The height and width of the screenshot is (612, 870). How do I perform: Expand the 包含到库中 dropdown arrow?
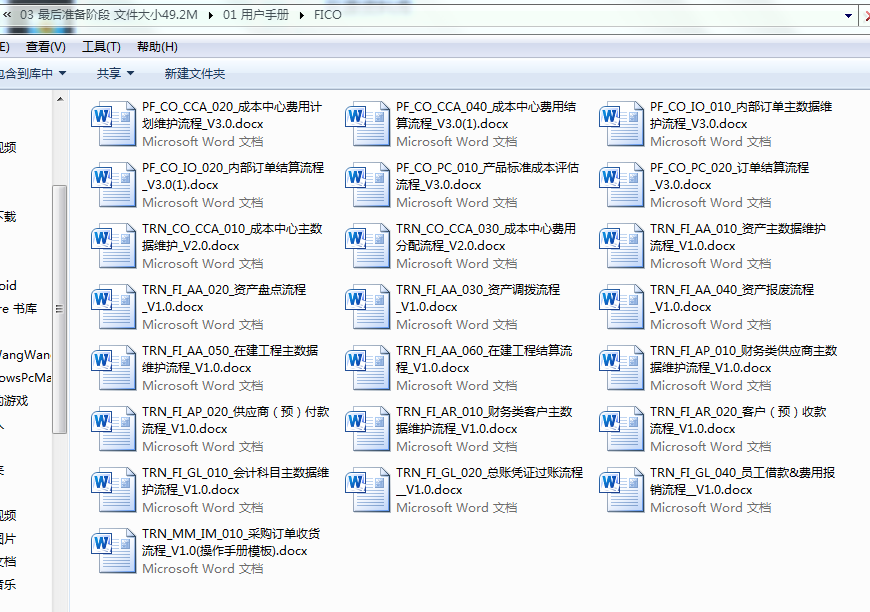pyautogui.click(x=62, y=73)
